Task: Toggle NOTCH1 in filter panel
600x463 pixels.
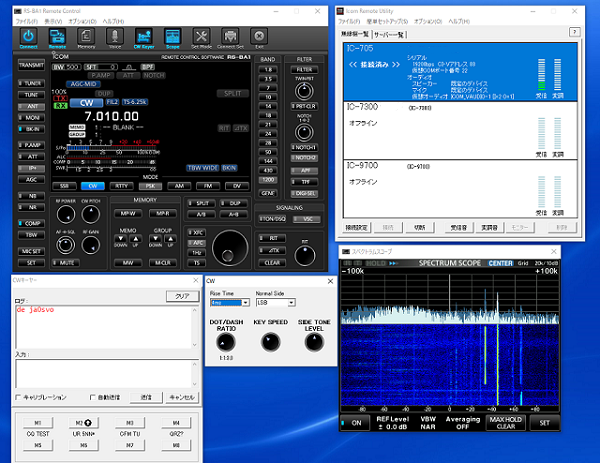Action: [304, 147]
